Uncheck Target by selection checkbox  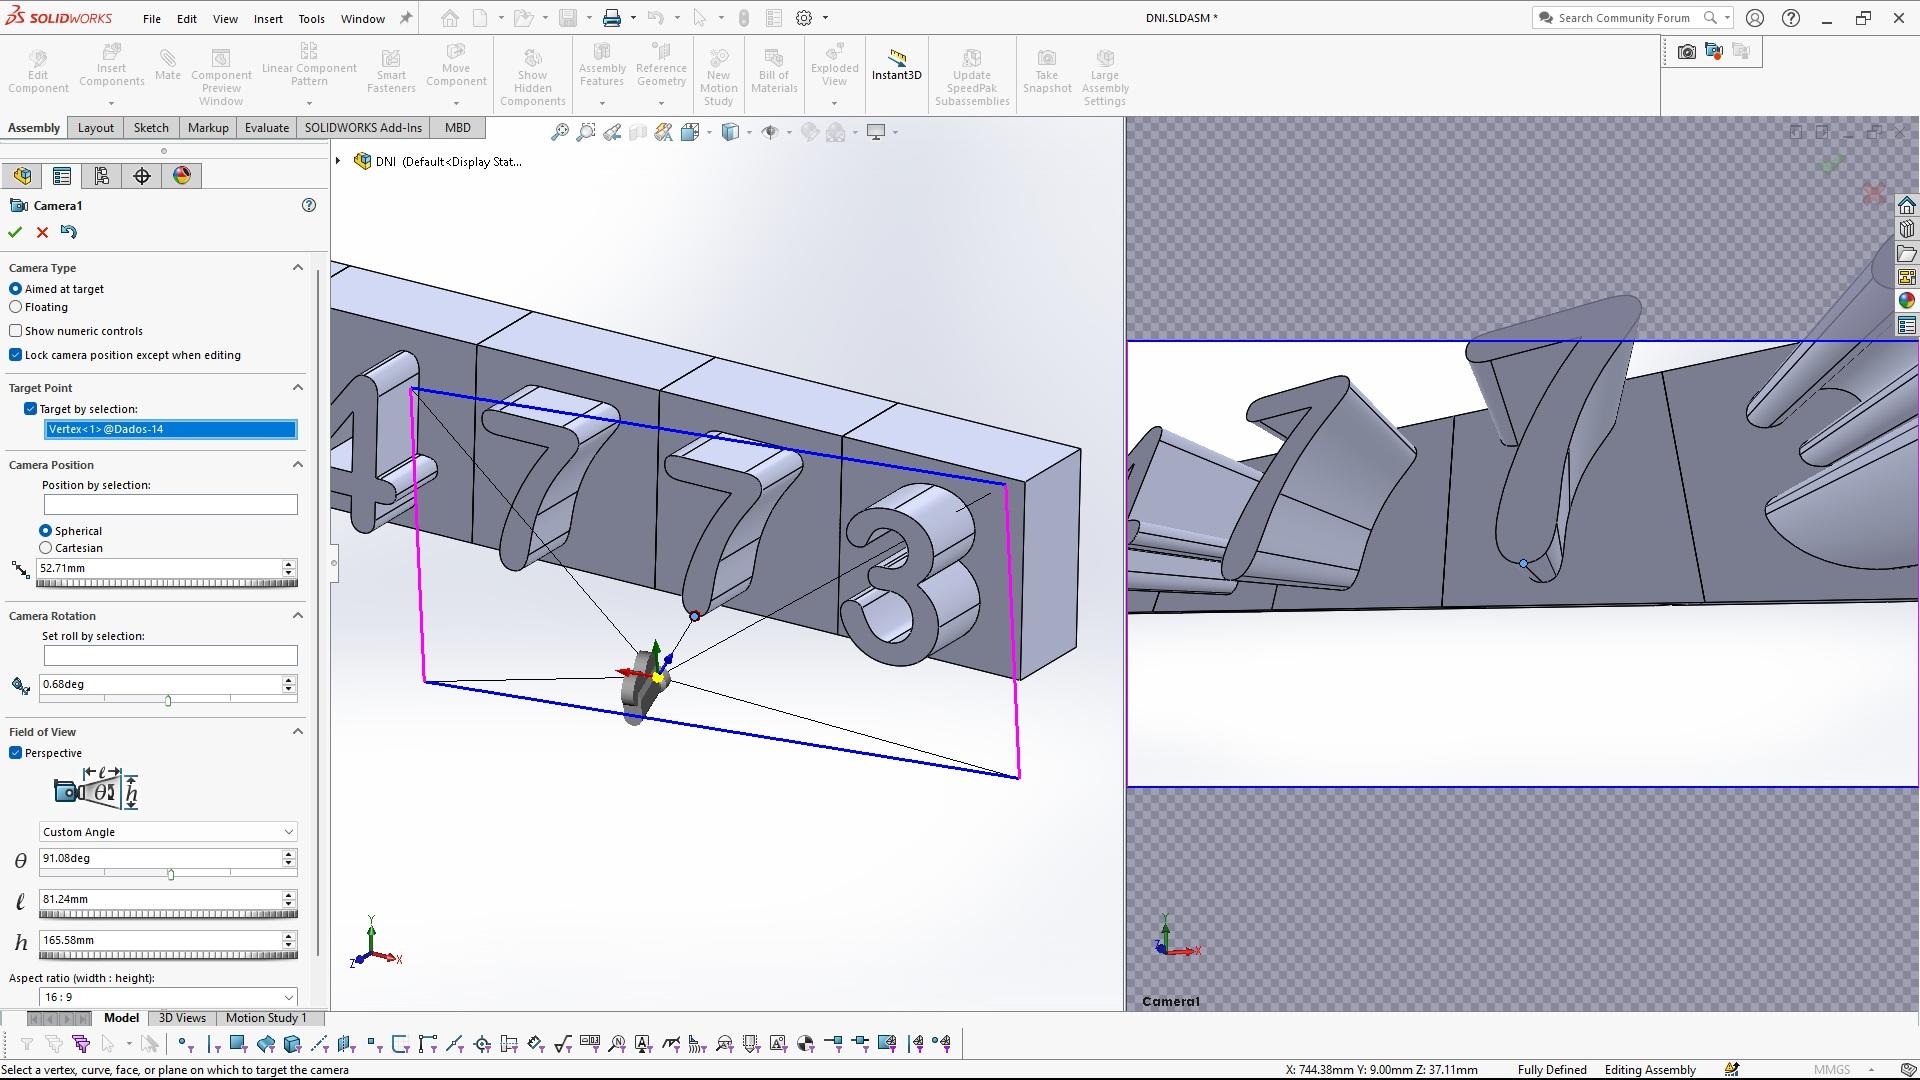click(x=31, y=409)
